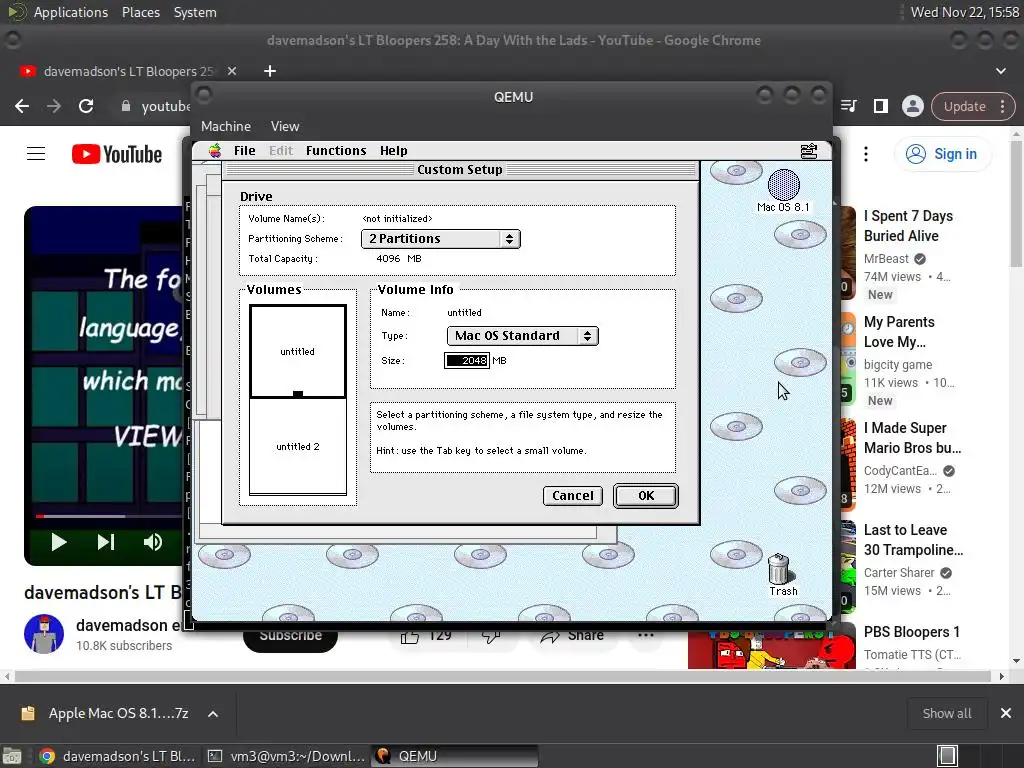Select the Mac OS 8.1 disk icon
This screenshot has height=768, width=1024.
783,191
